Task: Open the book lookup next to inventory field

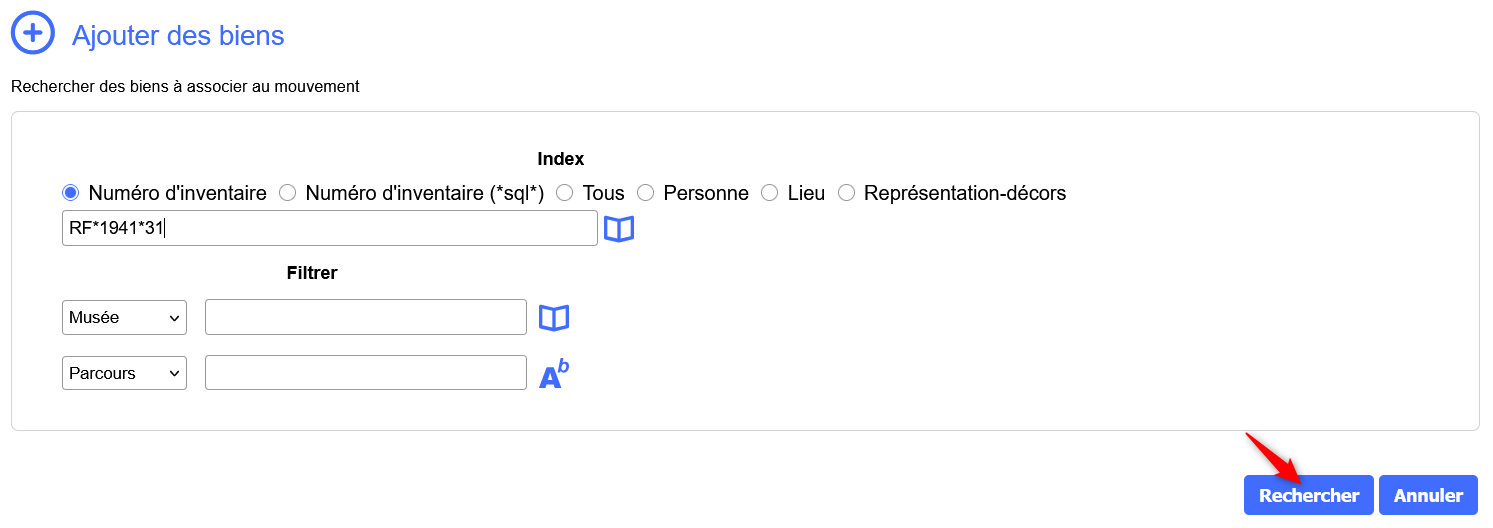Action: pos(619,229)
